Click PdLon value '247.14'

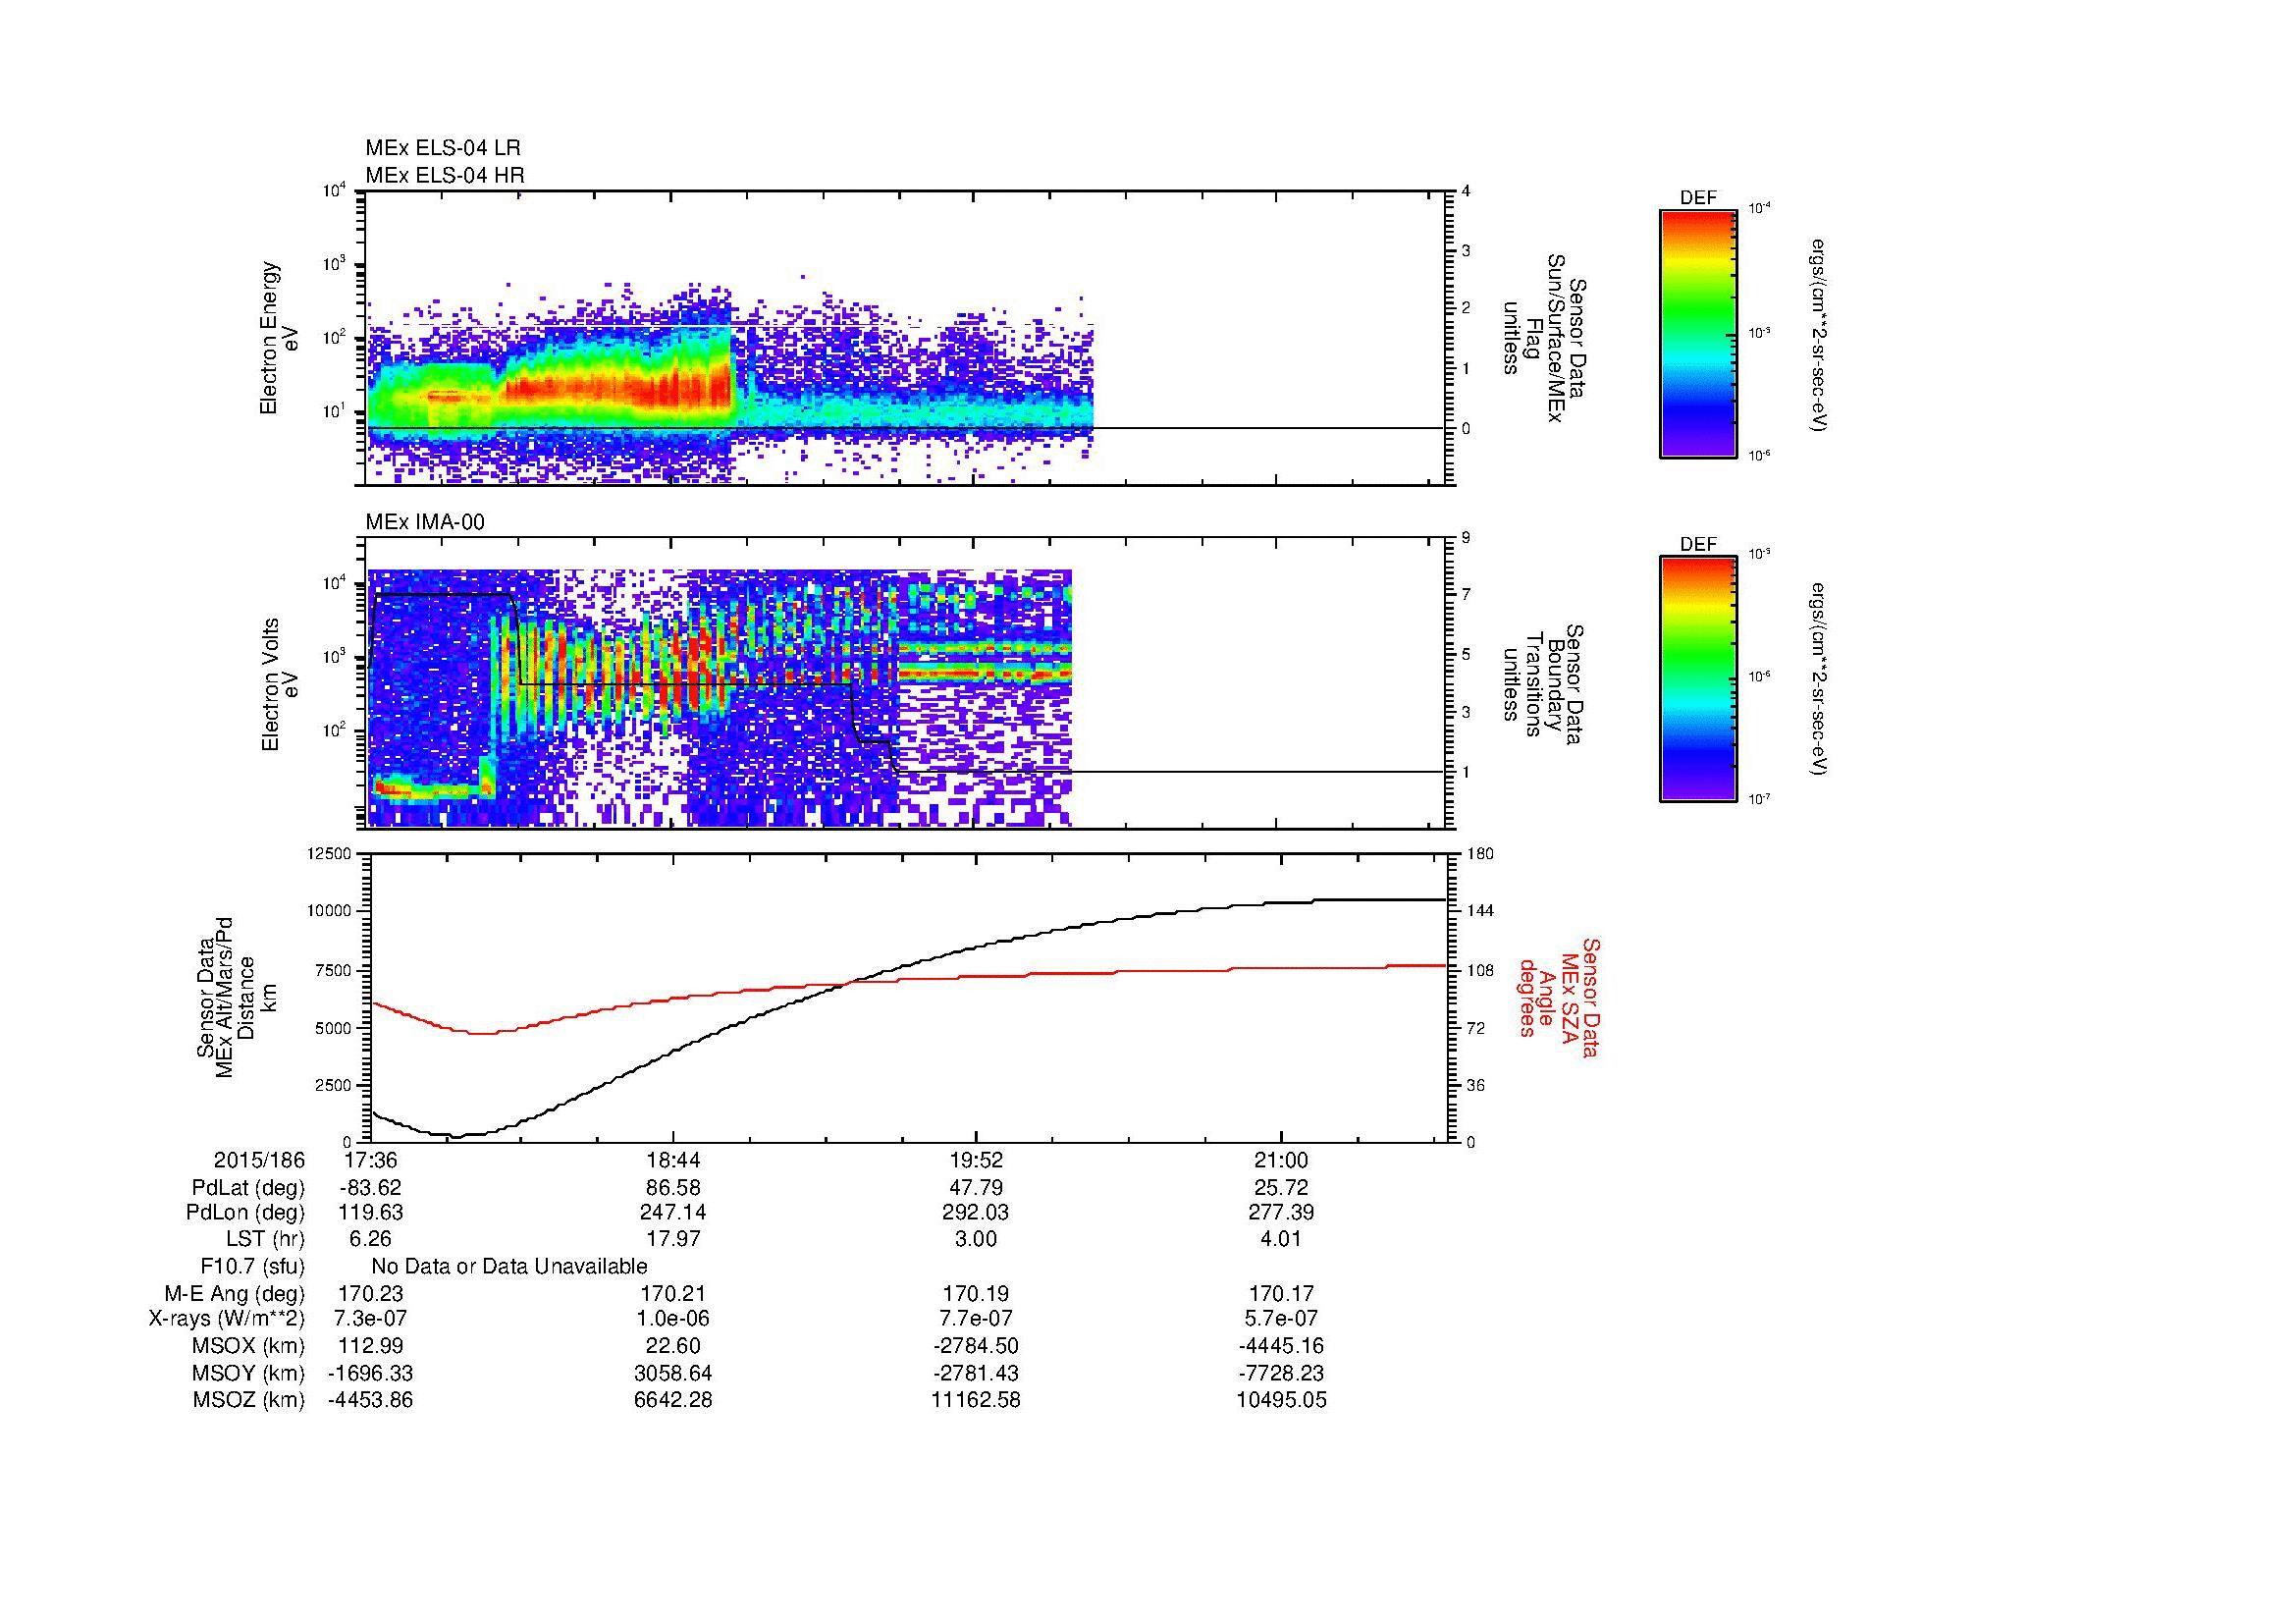click(x=674, y=1212)
